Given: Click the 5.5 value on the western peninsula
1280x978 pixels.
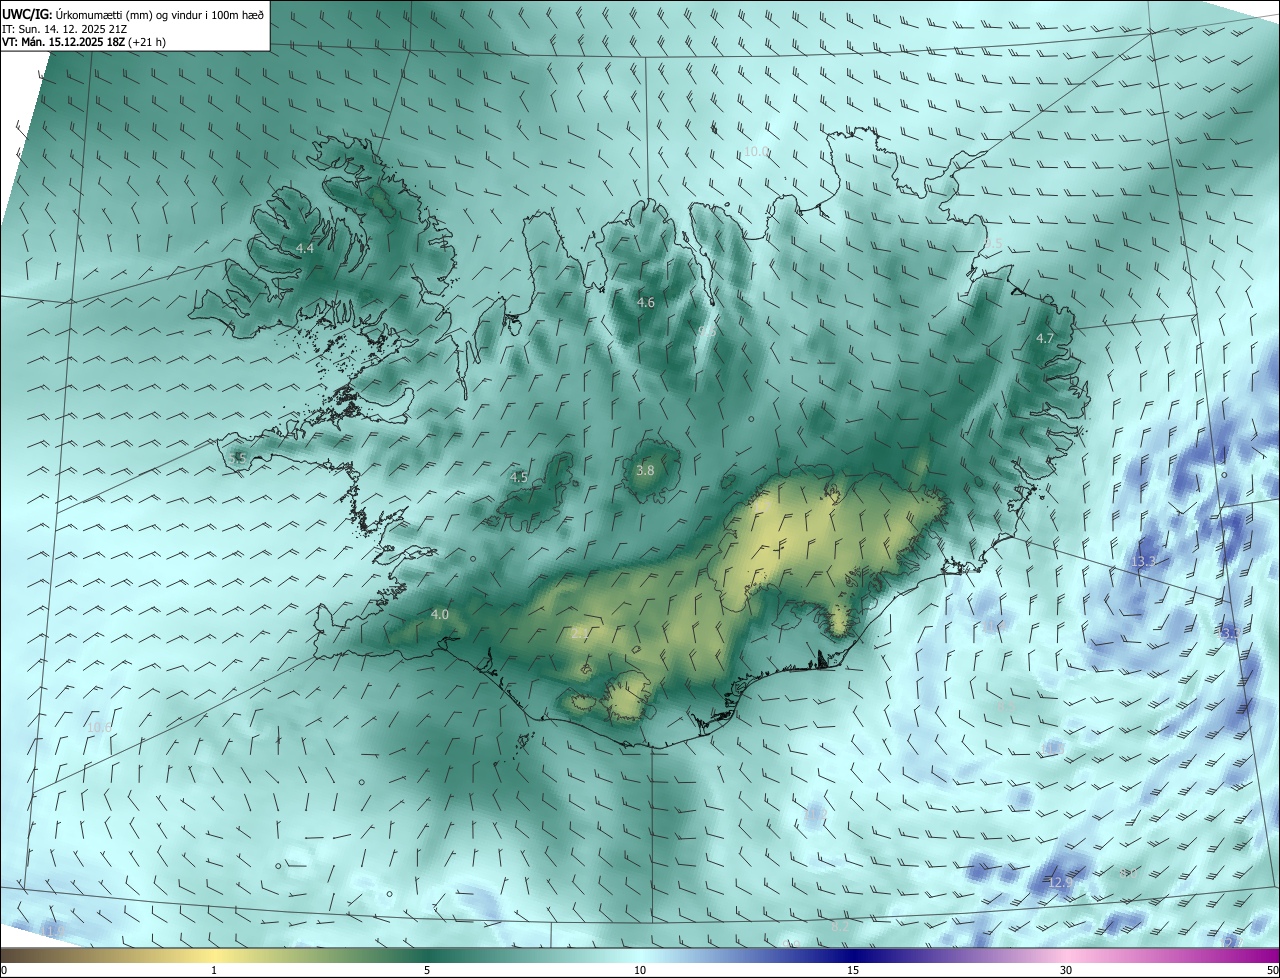Looking at the screenshot, I should [237, 458].
